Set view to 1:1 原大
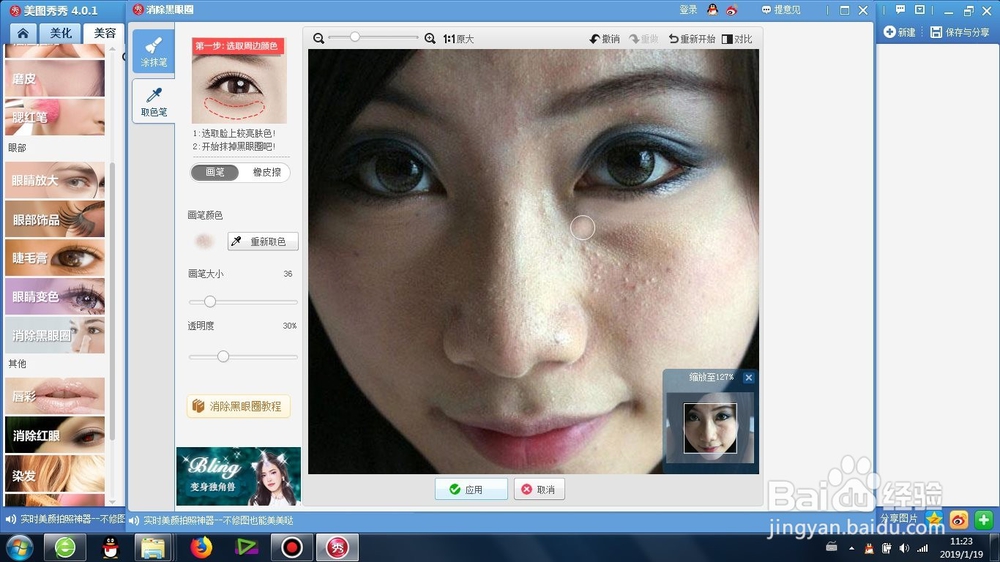Image resolution: width=1000 pixels, height=562 pixels. tap(459, 39)
